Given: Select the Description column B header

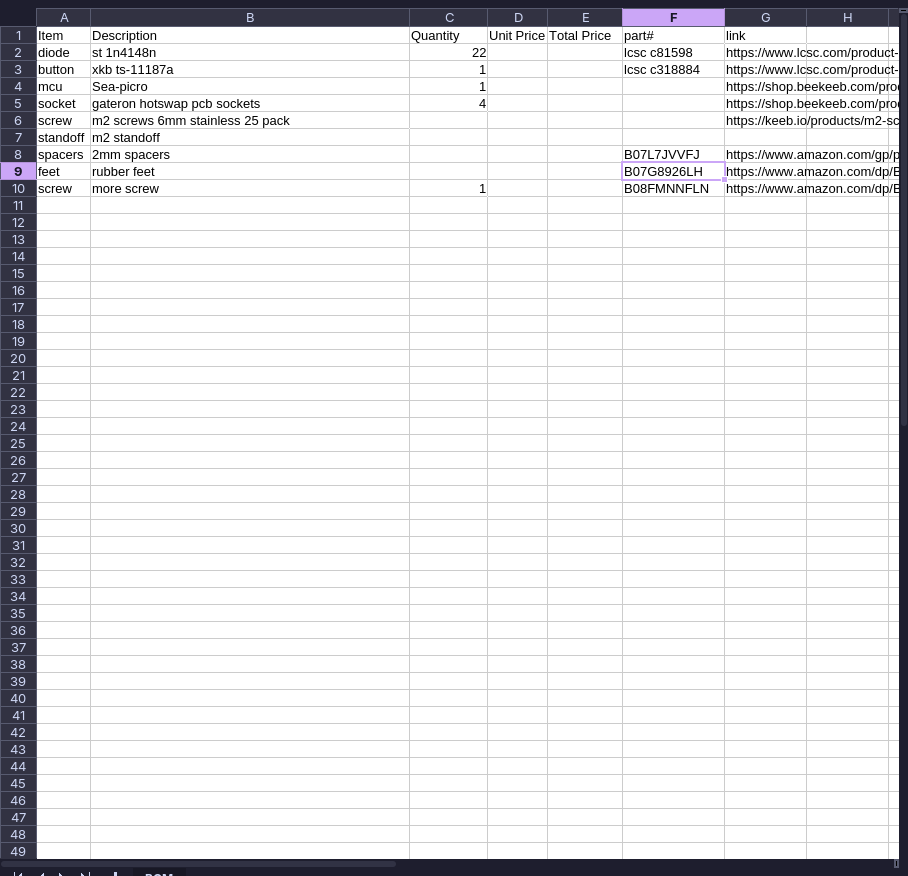Looking at the screenshot, I should point(249,18).
